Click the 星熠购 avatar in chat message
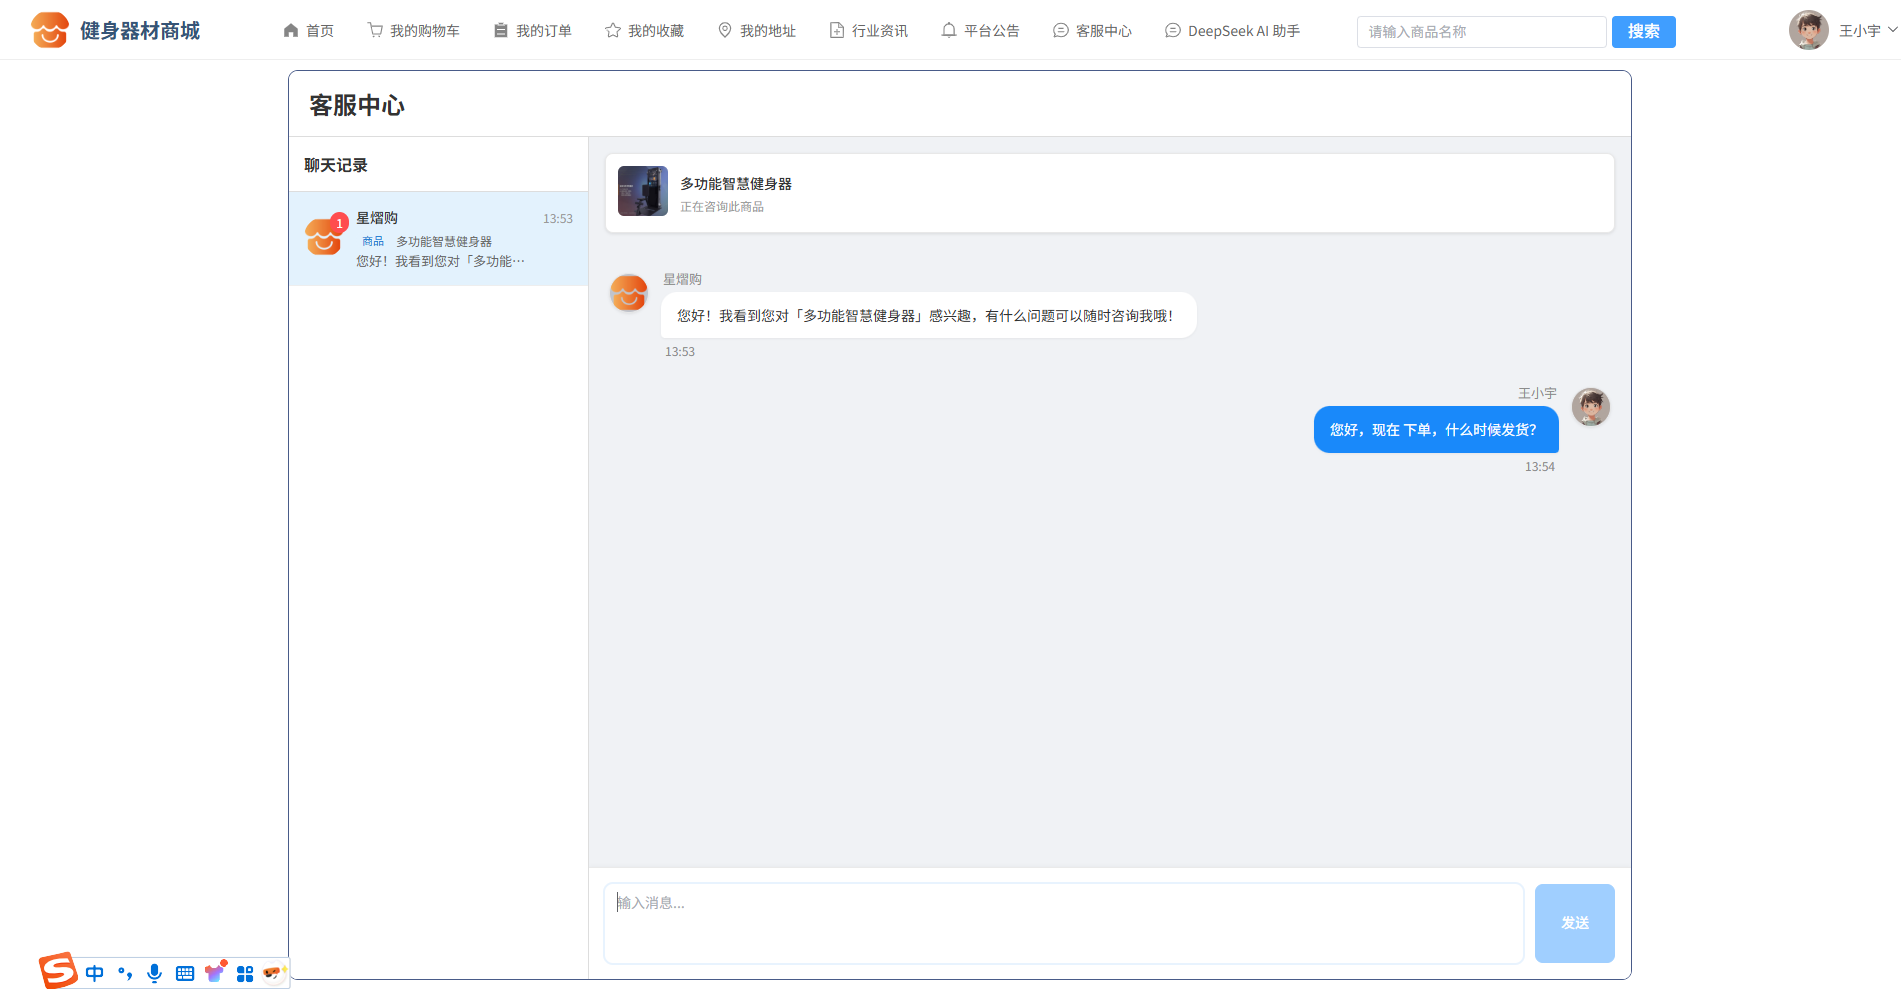This screenshot has height=989, width=1901. pyautogui.click(x=629, y=293)
